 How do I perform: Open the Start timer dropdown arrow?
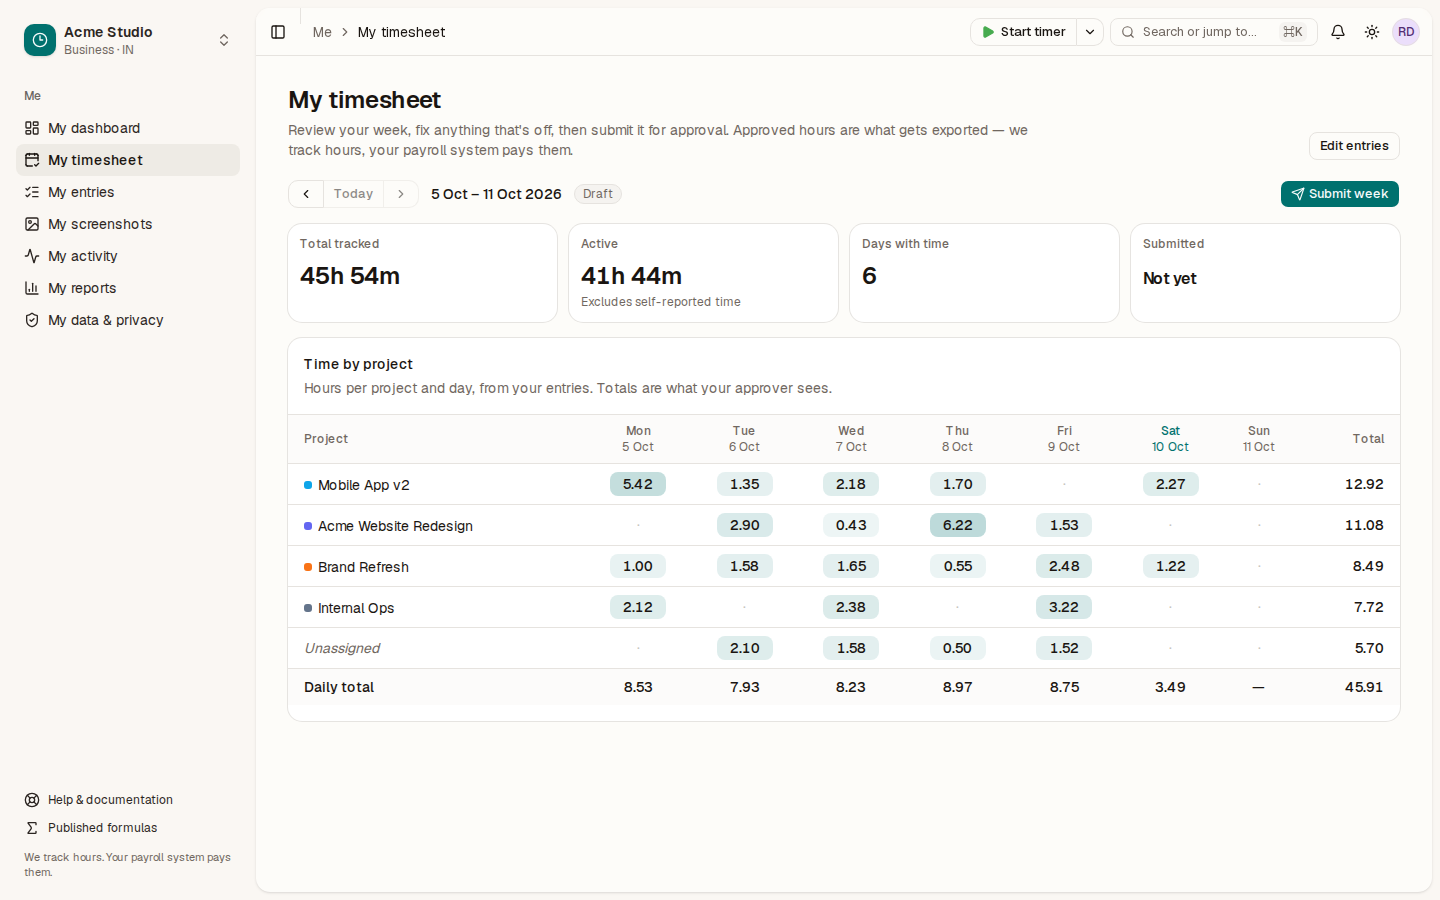[x=1090, y=32]
